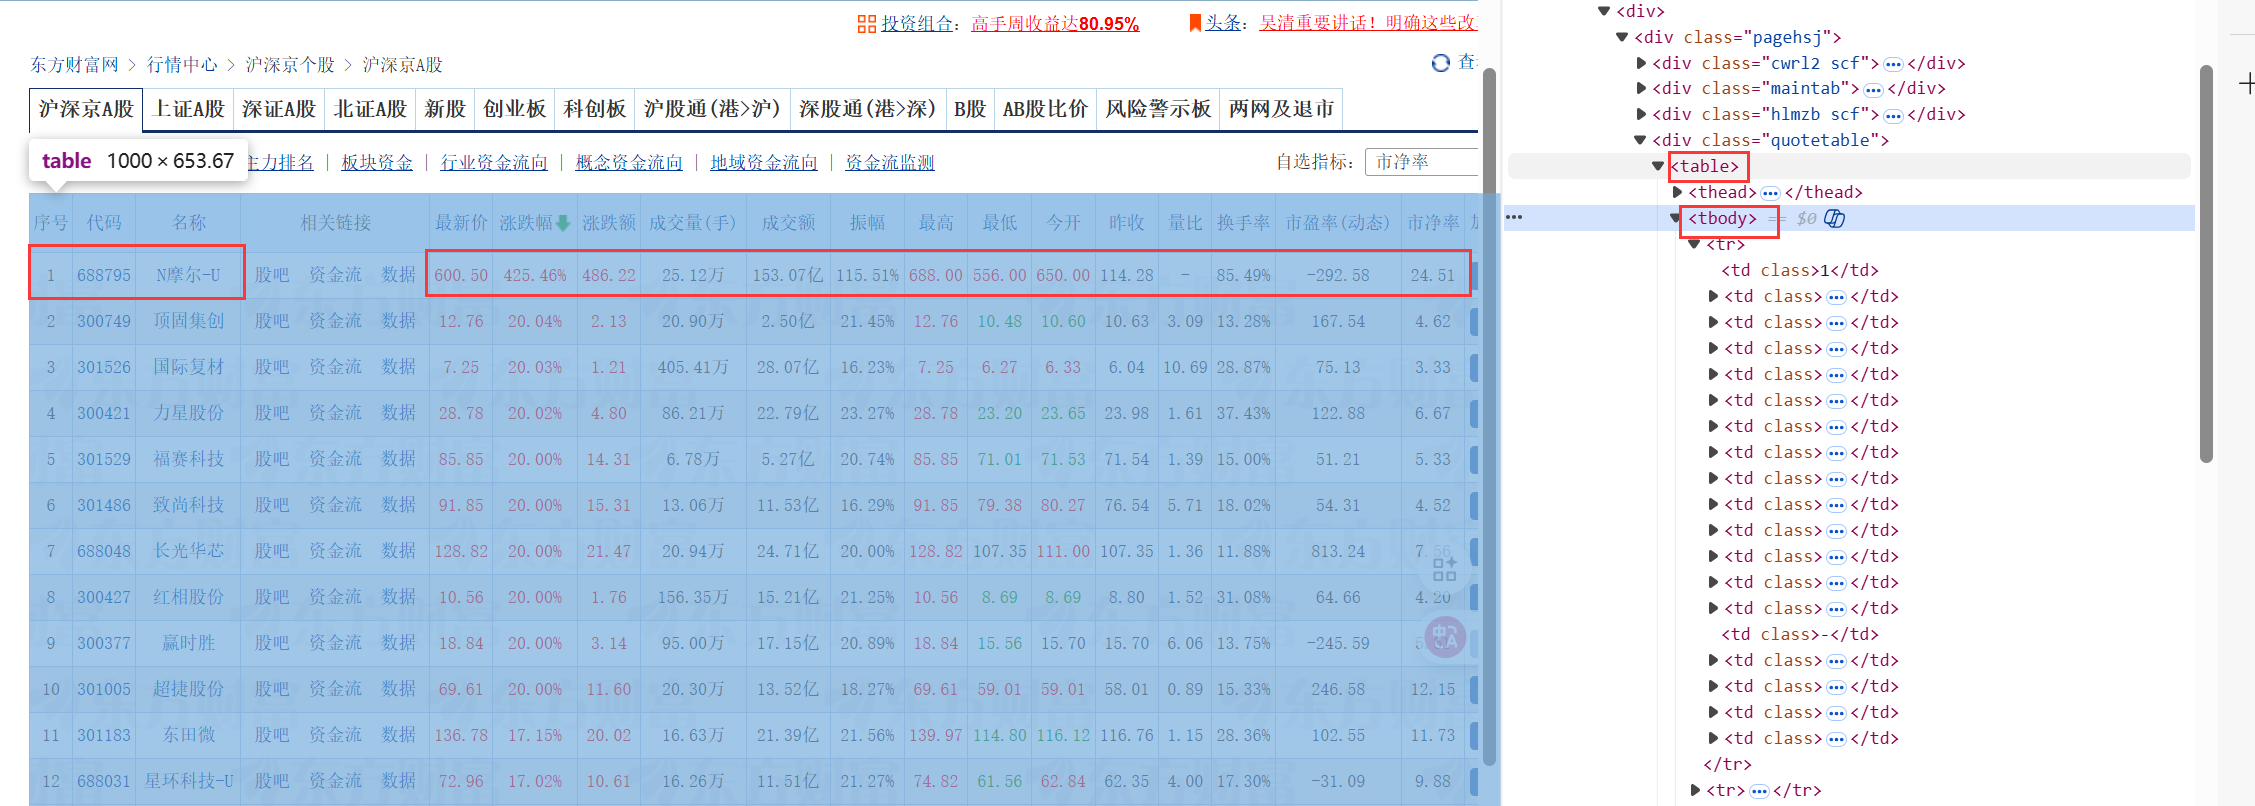Sort by the 涨跌幅 green arrow
The width and height of the screenshot is (2255, 806).
(x=563, y=223)
